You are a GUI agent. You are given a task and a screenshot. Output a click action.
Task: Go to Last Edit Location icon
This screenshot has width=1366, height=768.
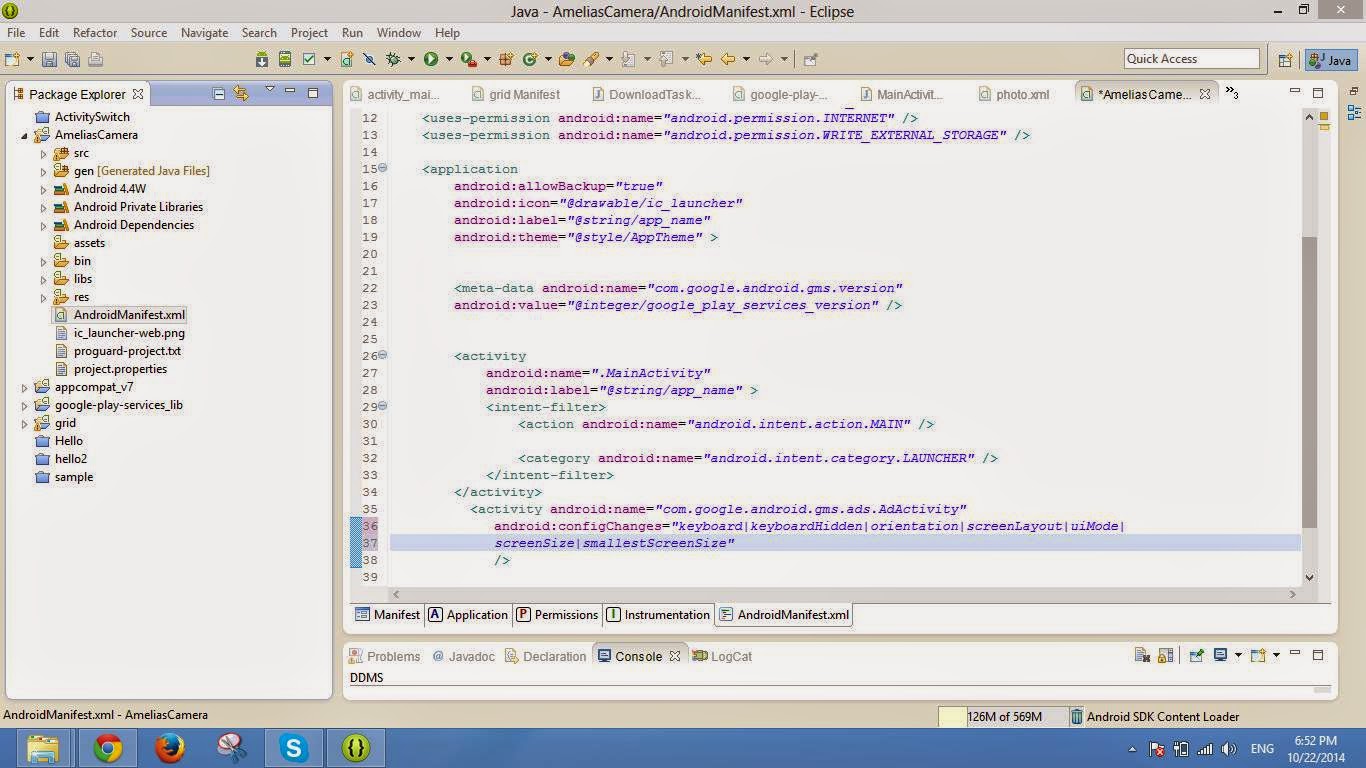pyautogui.click(x=704, y=59)
